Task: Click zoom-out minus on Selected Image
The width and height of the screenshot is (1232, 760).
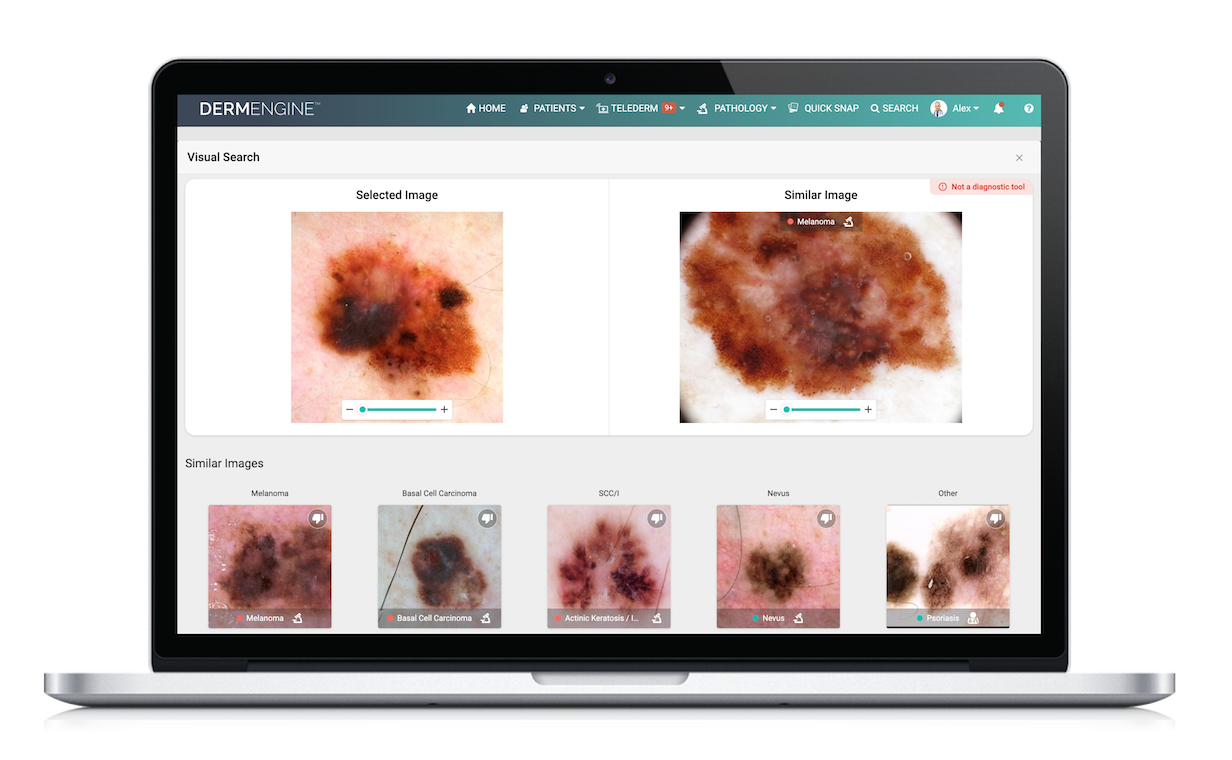Action: 350,410
